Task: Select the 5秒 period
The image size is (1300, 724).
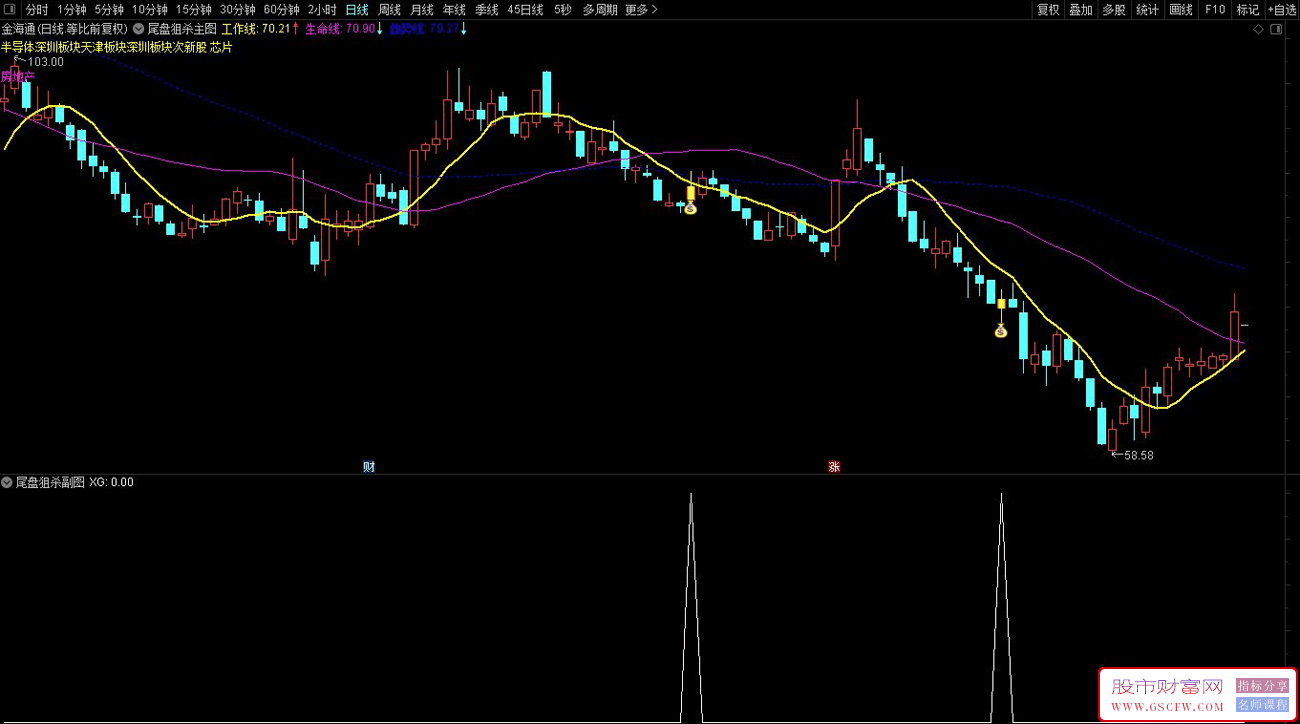Action: coord(563,10)
